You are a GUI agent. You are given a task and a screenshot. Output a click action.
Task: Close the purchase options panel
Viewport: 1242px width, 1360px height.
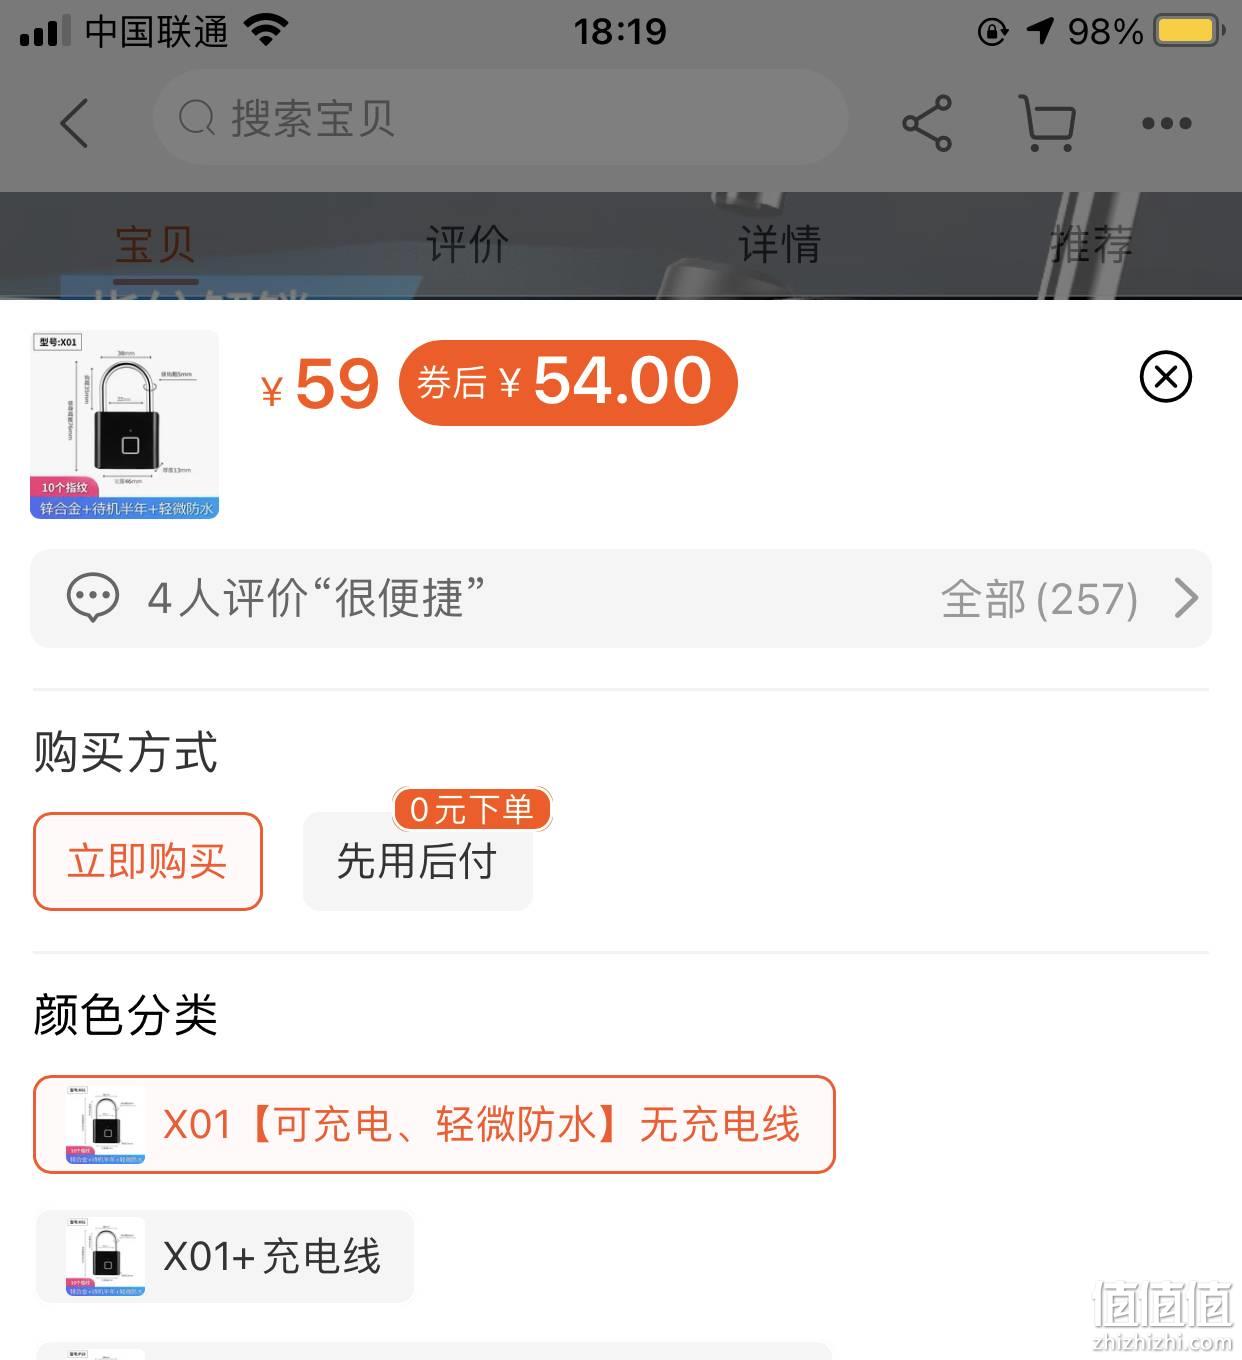[x=1166, y=377]
